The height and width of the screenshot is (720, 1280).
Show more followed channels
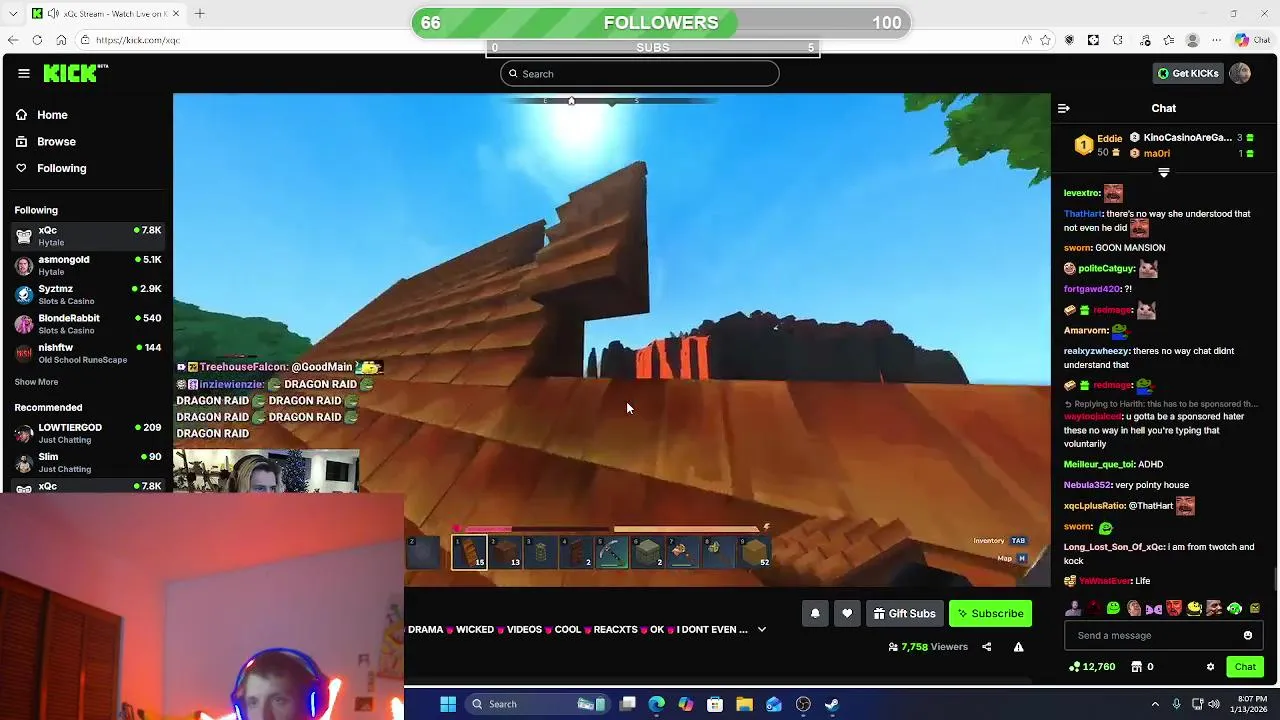point(36,382)
